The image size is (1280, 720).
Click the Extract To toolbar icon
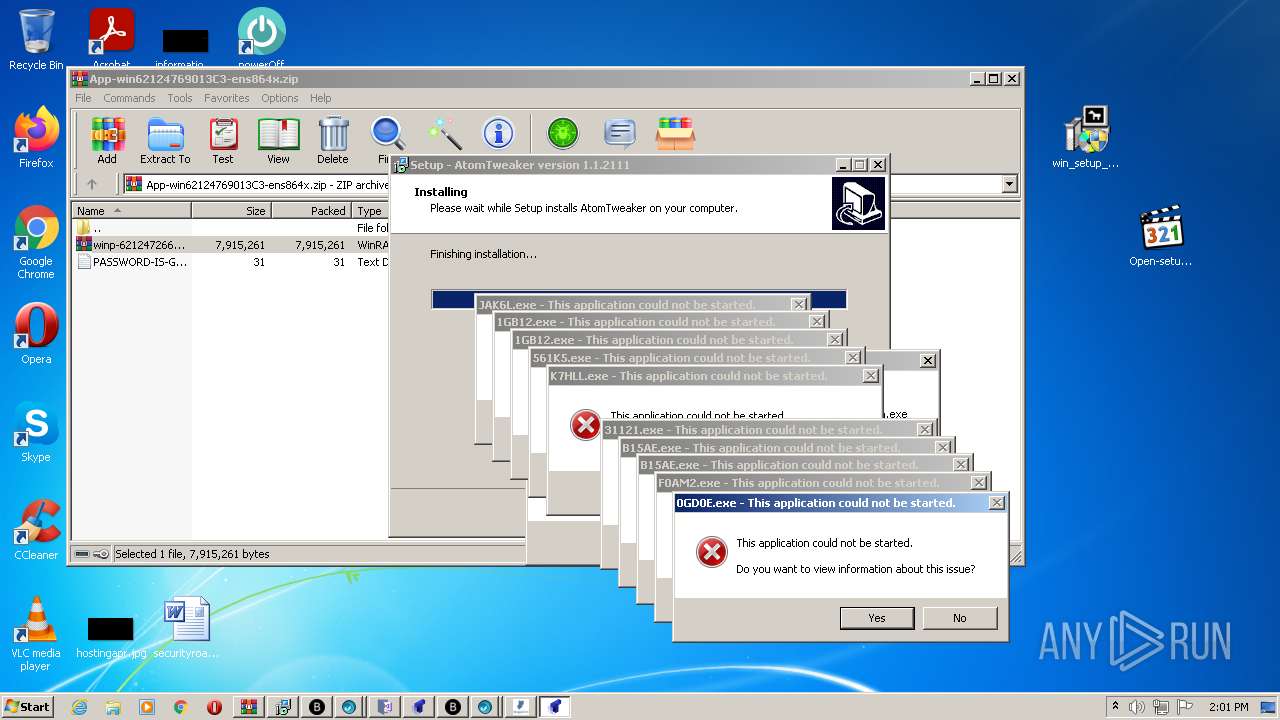point(165,141)
